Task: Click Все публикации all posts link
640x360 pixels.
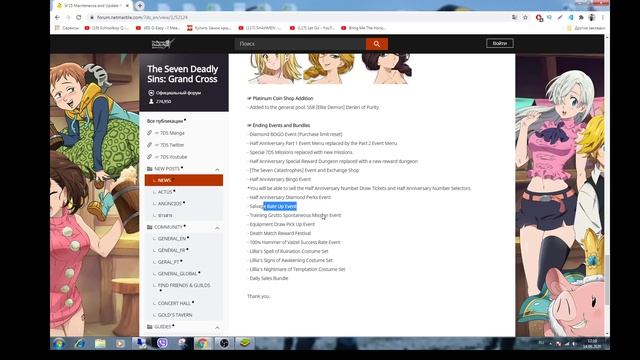Action: 165,121
